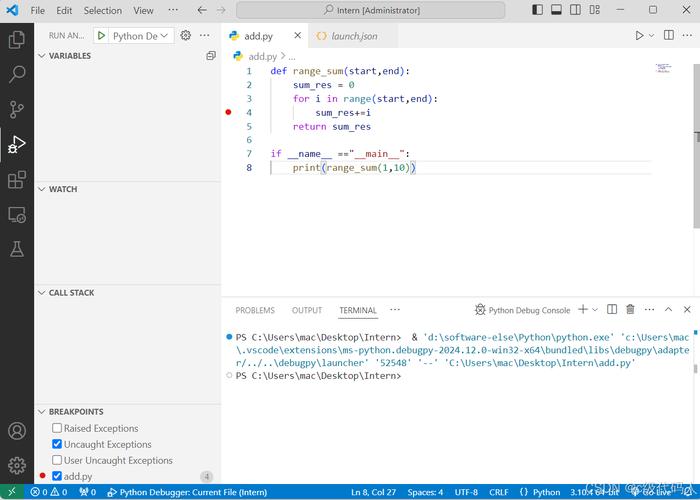Click the Start Debugging green play button
The width and height of the screenshot is (700, 500).
click(x=101, y=35)
